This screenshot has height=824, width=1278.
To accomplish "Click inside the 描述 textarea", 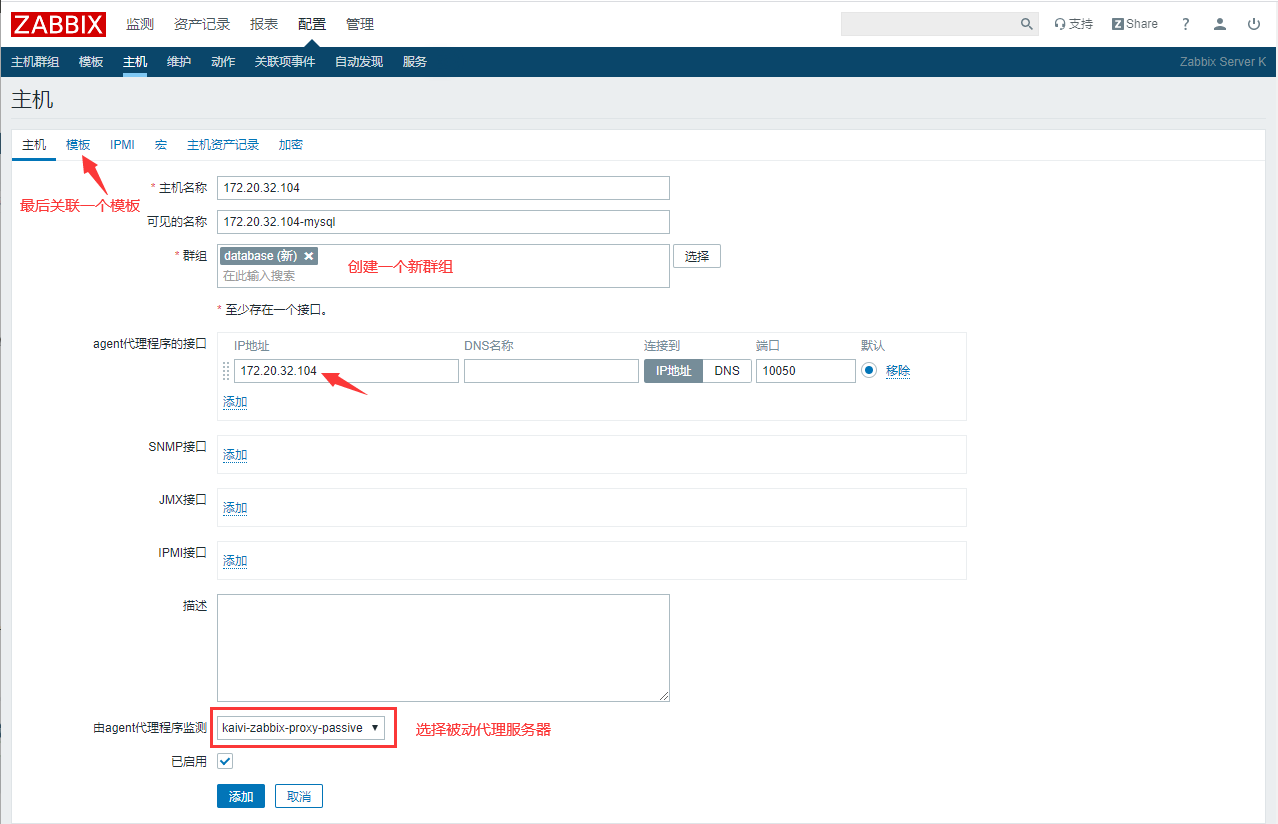I will tap(443, 648).
